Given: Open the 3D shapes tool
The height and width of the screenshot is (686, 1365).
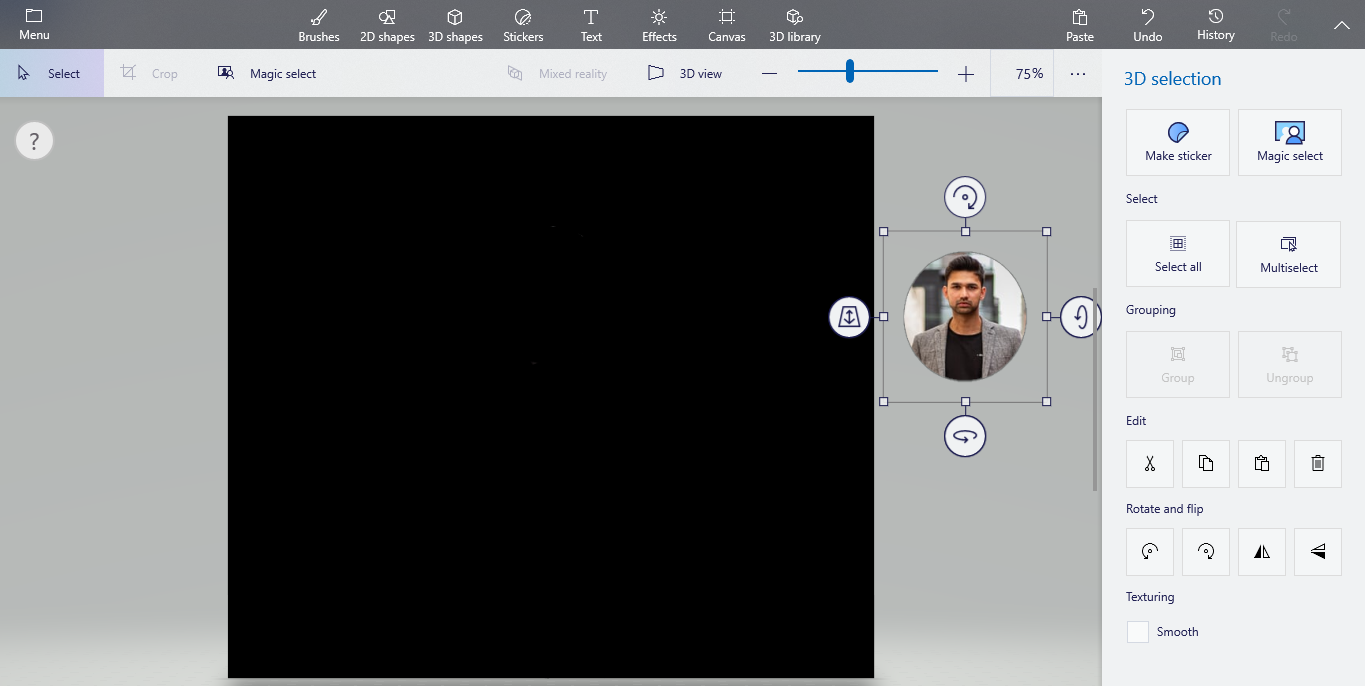Looking at the screenshot, I should (455, 25).
